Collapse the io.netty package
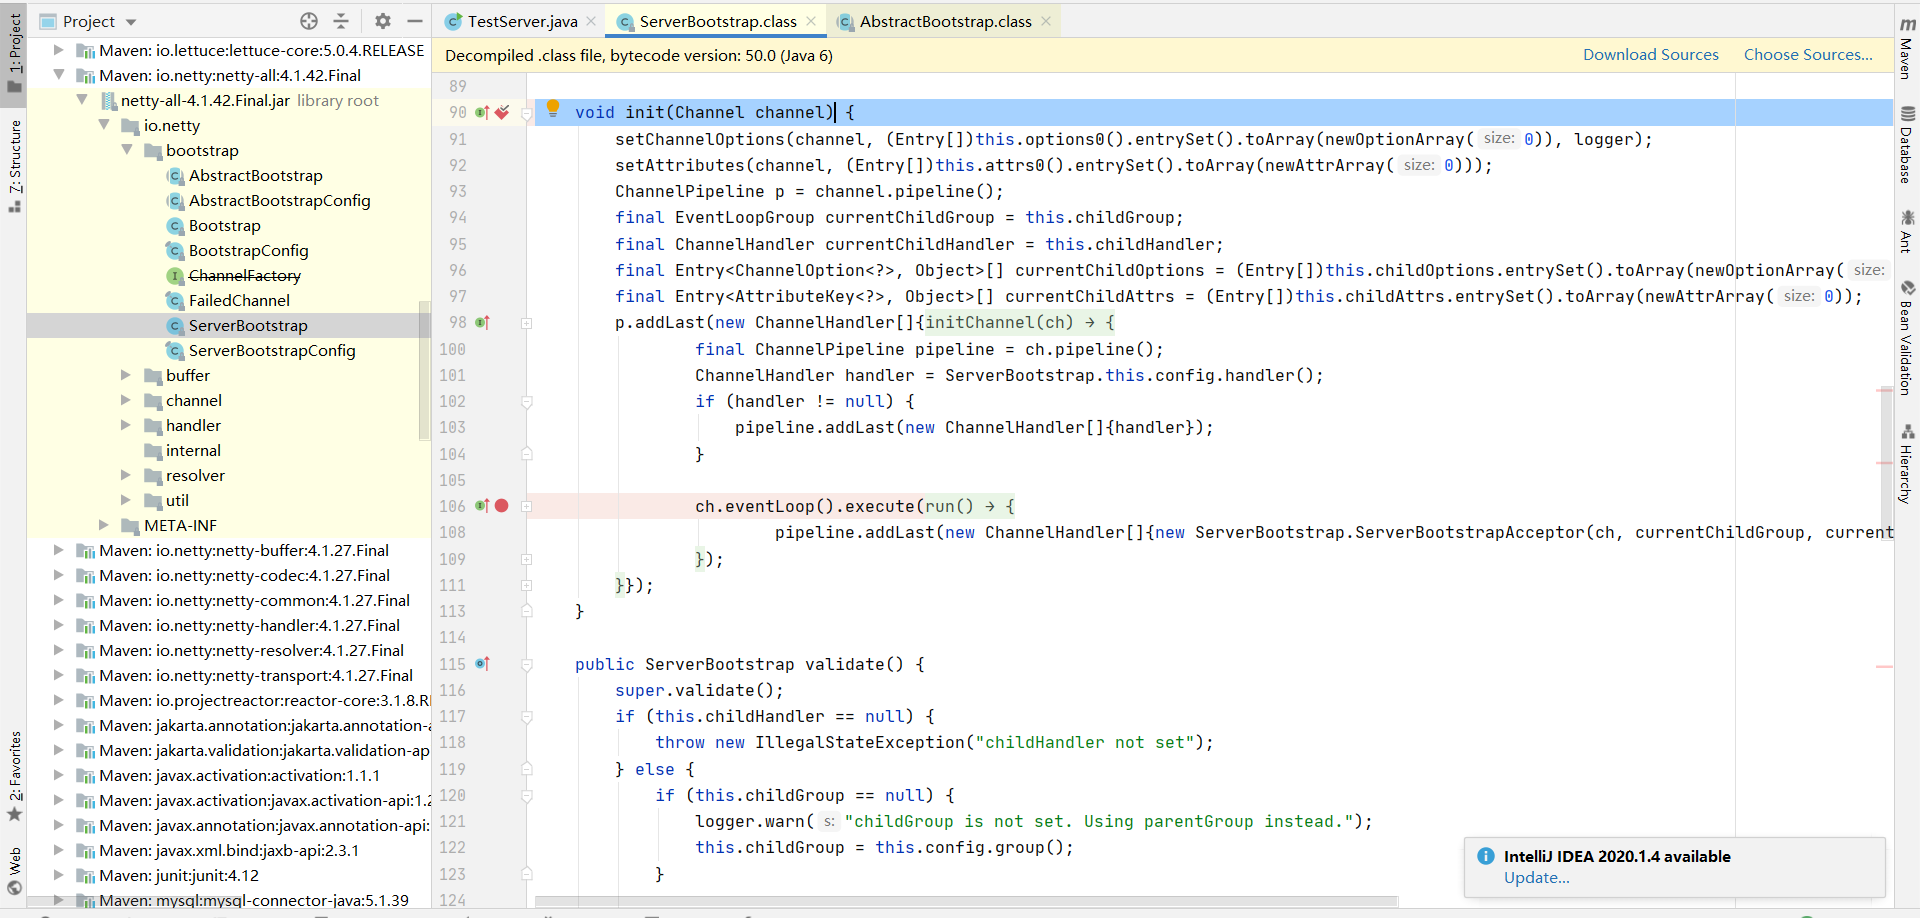The image size is (1920, 918). coord(104,125)
